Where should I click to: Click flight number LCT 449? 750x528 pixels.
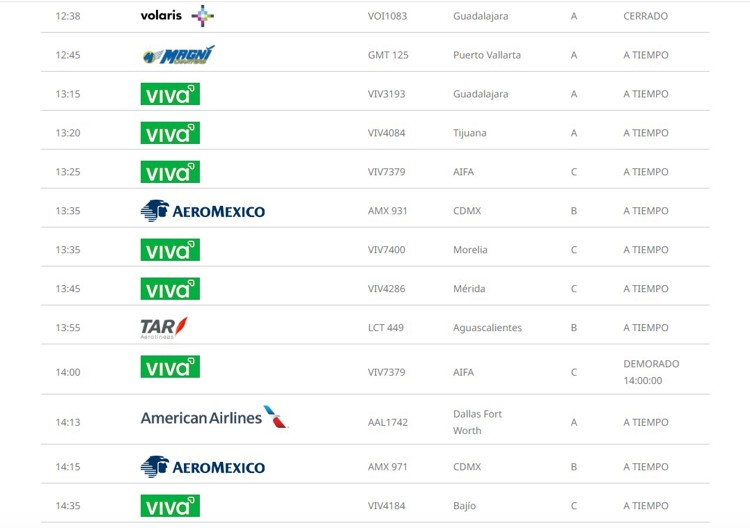click(386, 328)
